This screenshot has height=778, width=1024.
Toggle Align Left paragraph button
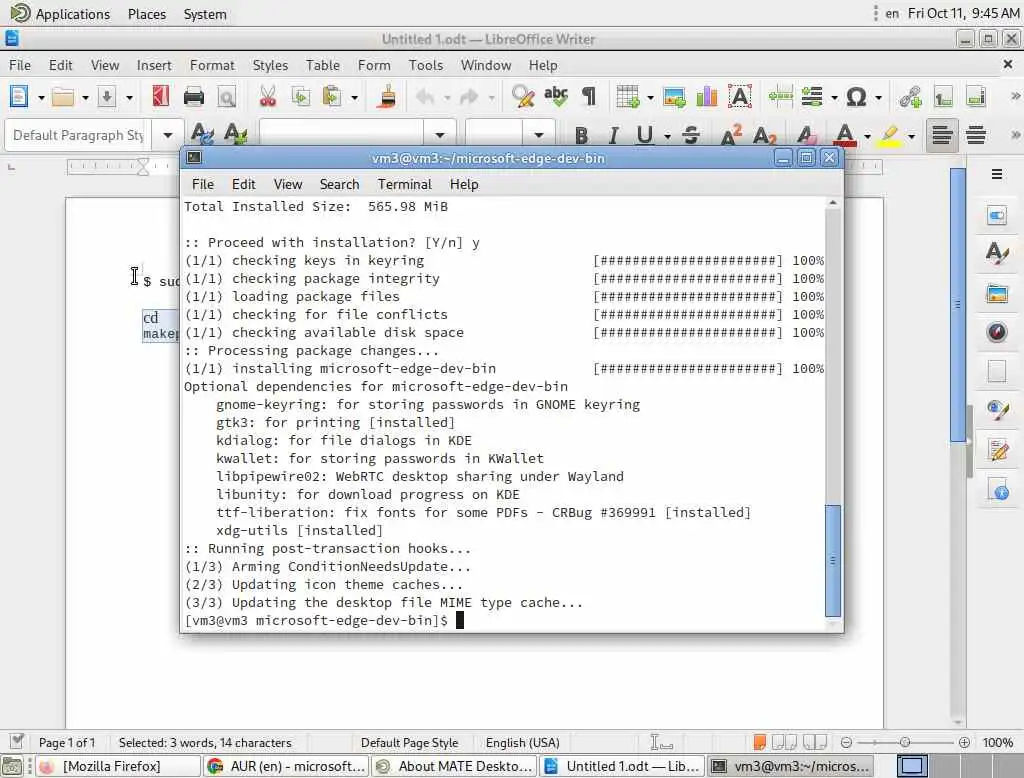942,135
